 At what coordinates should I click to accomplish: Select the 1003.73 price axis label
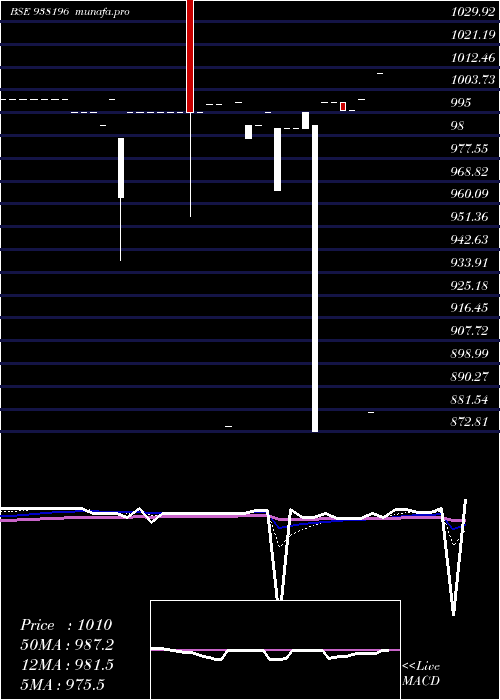pos(473,80)
